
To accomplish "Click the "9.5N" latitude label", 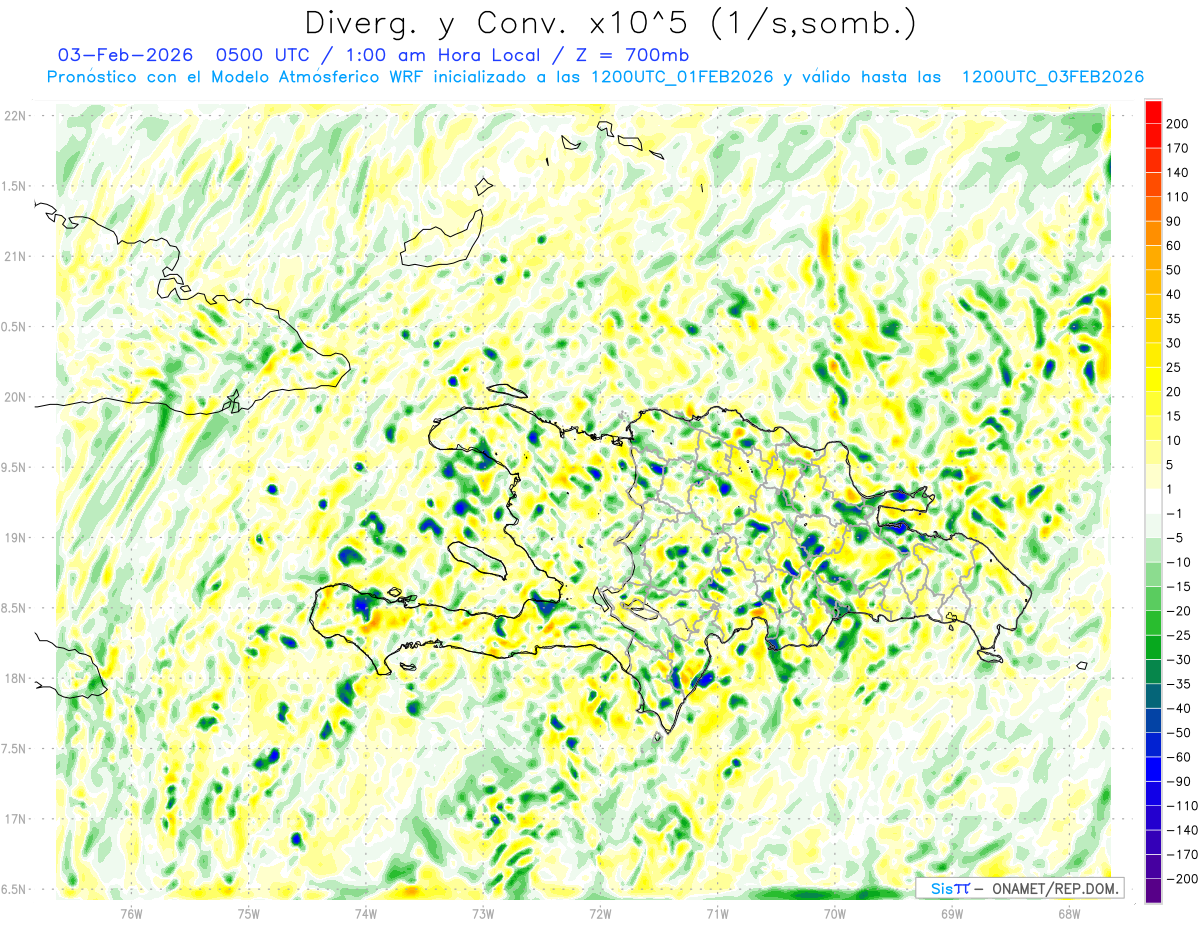I will point(14,468).
